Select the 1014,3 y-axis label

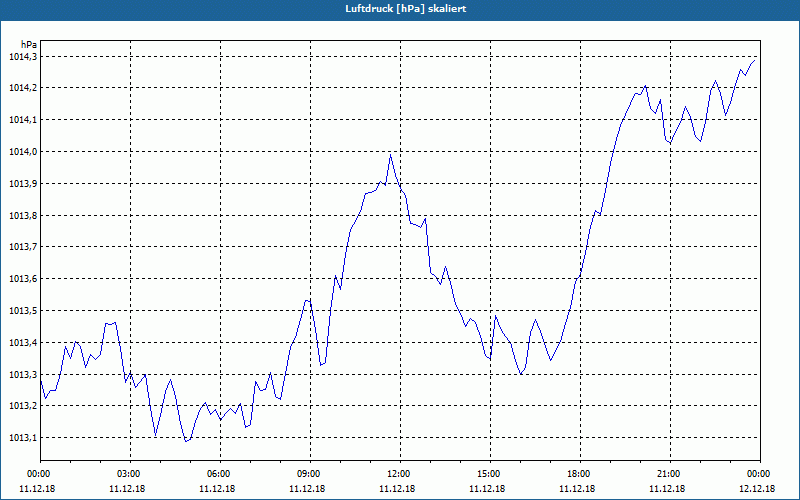tap(23, 57)
